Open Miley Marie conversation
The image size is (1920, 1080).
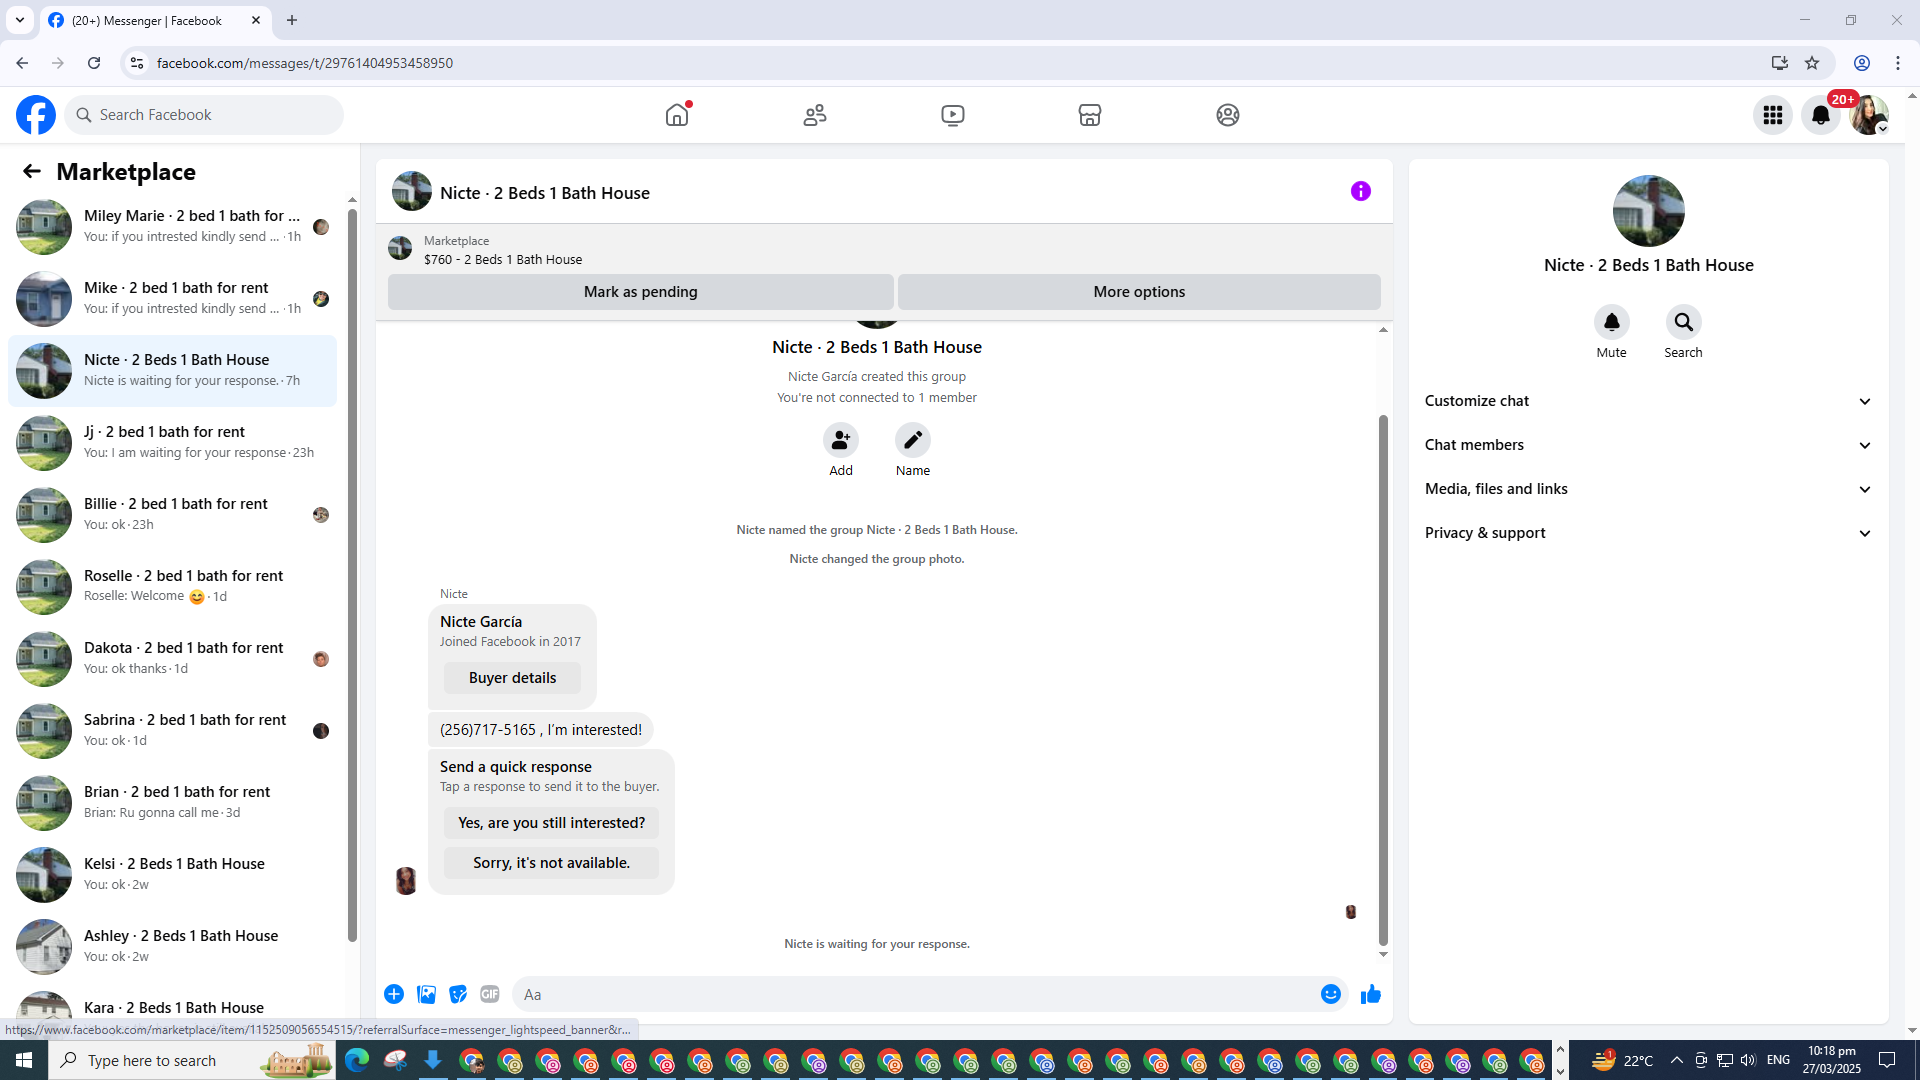pos(173,227)
